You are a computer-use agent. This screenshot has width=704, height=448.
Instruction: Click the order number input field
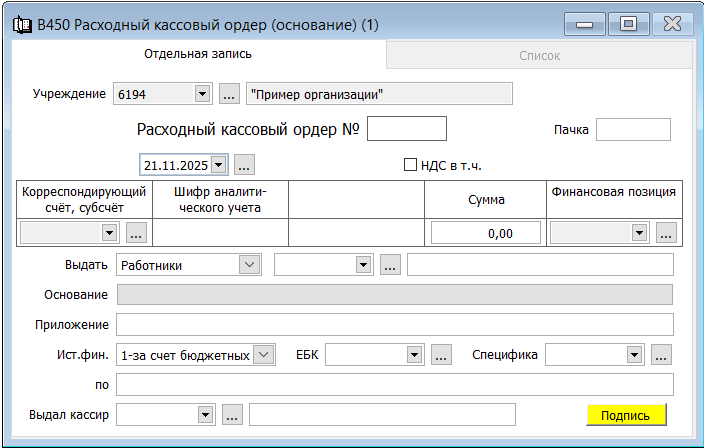406,130
